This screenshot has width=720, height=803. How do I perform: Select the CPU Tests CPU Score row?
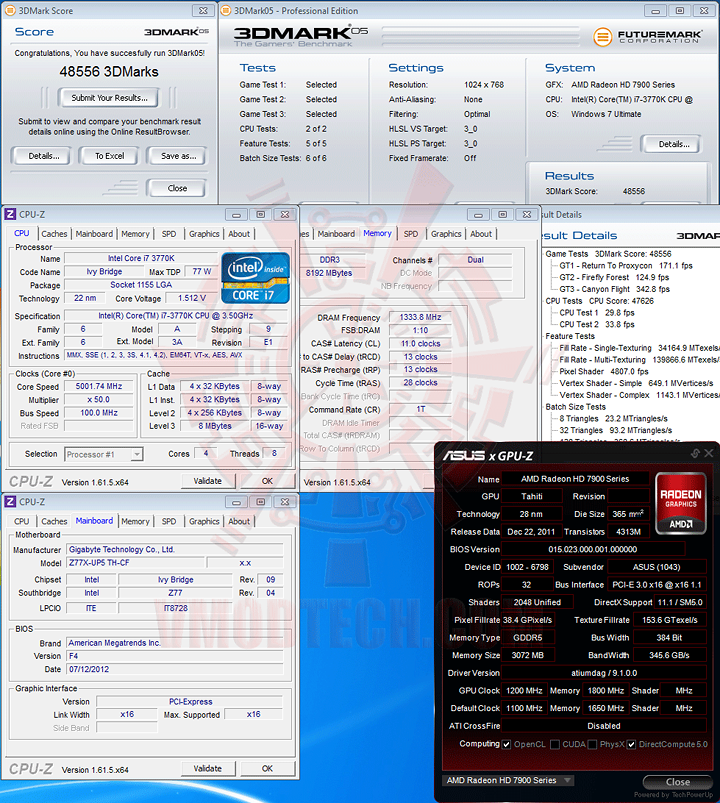click(600, 301)
